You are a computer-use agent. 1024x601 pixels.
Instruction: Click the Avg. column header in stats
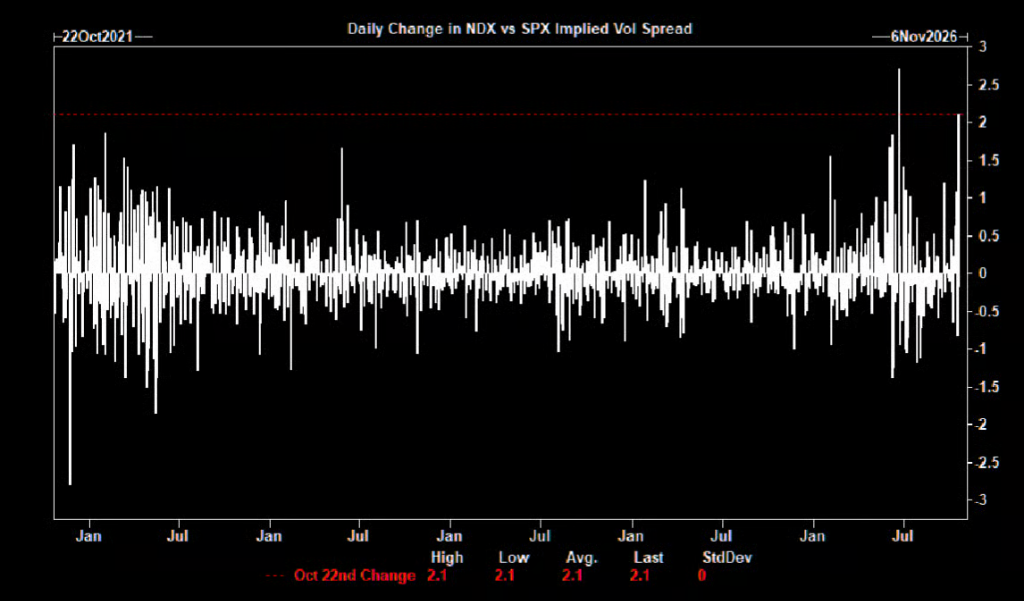[x=583, y=558]
